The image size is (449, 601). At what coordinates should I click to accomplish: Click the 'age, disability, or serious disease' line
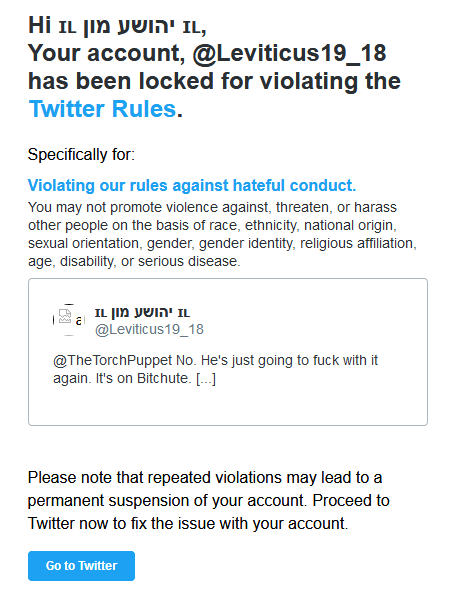[x=134, y=261]
